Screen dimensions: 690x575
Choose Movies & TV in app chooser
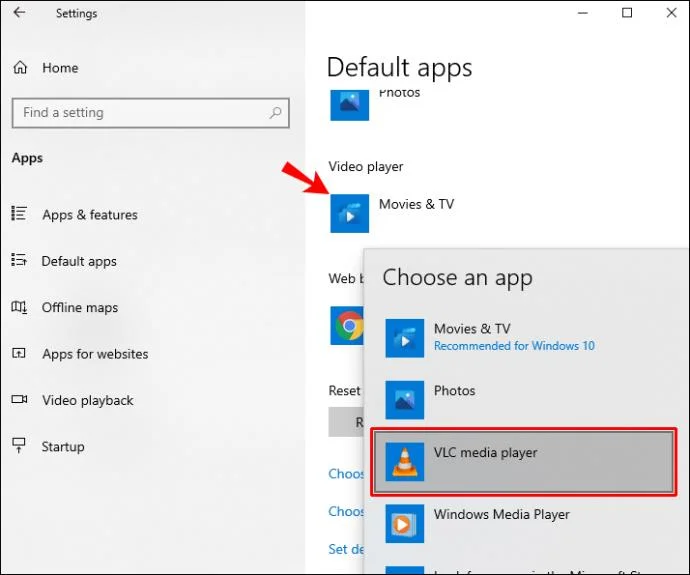(524, 338)
